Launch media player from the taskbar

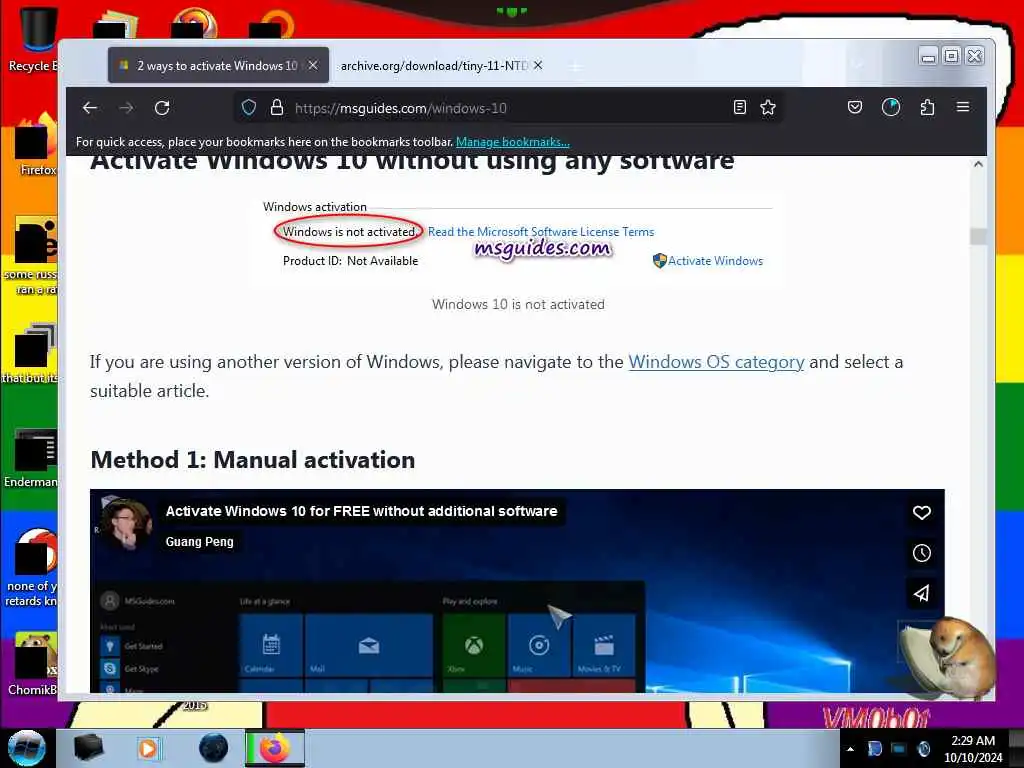coord(148,748)
